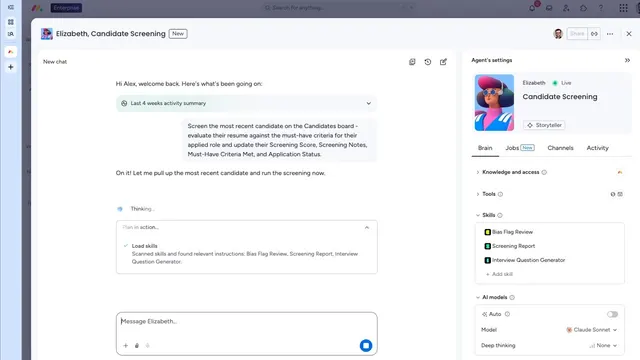This screenshot has height=360, width=640.
Task: Collapse the AI models section
Action: tap(478, 298)
